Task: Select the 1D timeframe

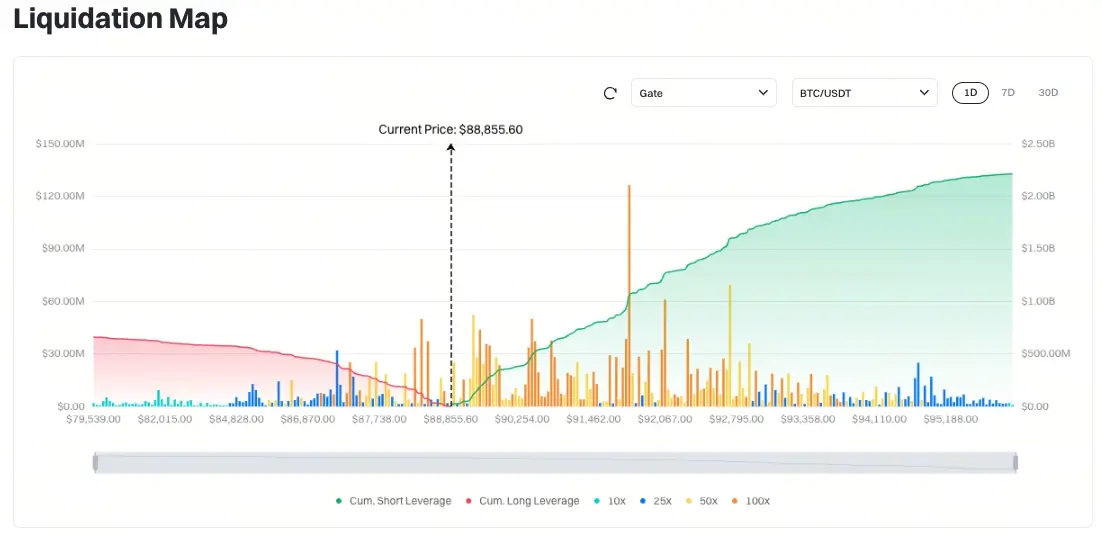Action: click(970, 93)
